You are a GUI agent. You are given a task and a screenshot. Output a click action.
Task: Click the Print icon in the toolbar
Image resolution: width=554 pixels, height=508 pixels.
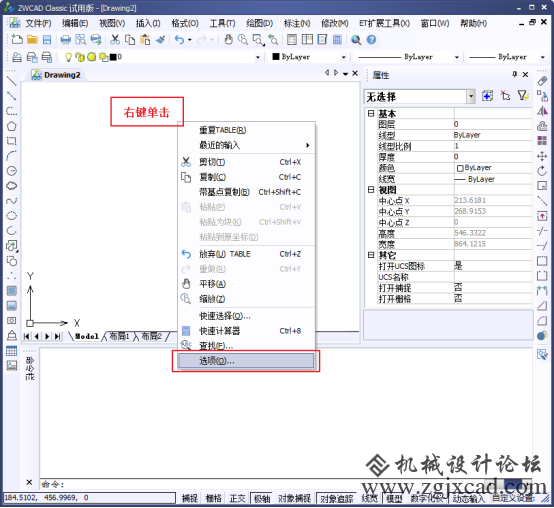[65, 40]
